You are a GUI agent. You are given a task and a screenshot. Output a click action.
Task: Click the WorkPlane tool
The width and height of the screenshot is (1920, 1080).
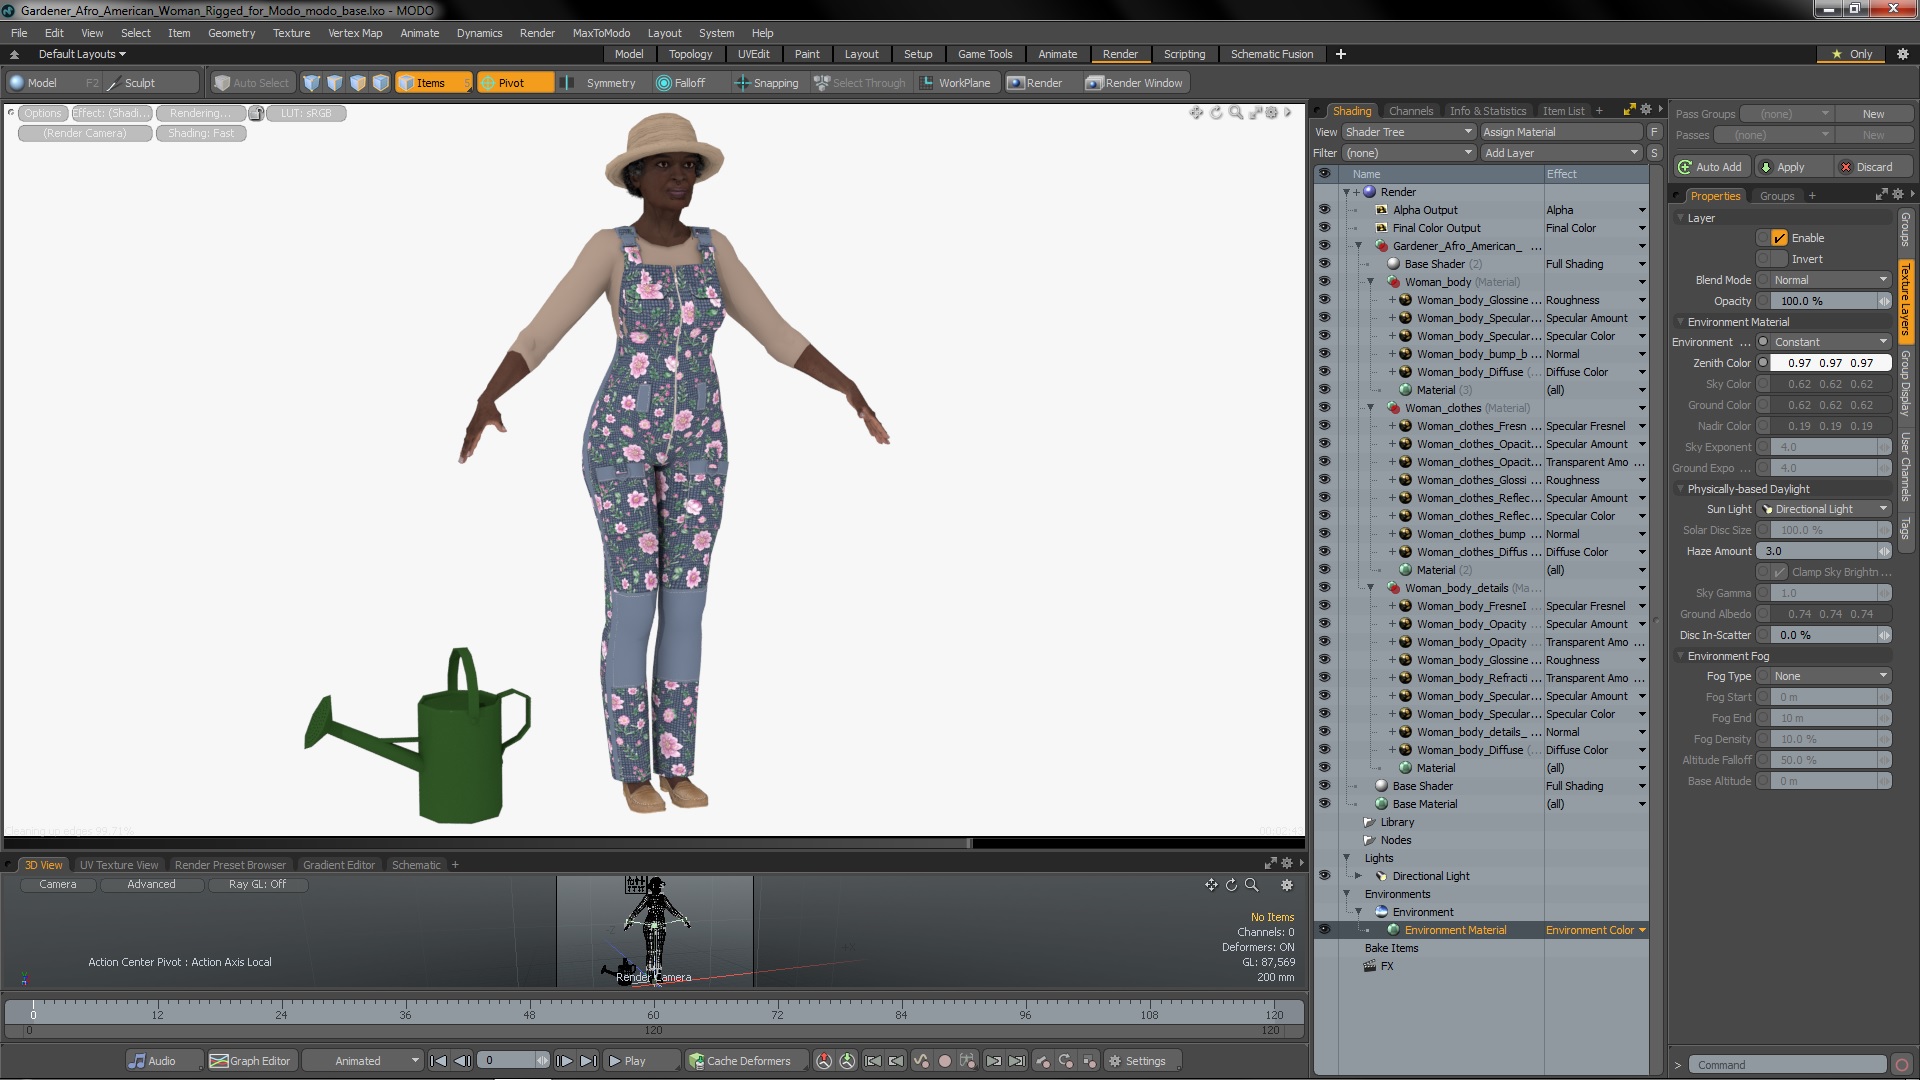pyautogui.click(x=955, y=83)
